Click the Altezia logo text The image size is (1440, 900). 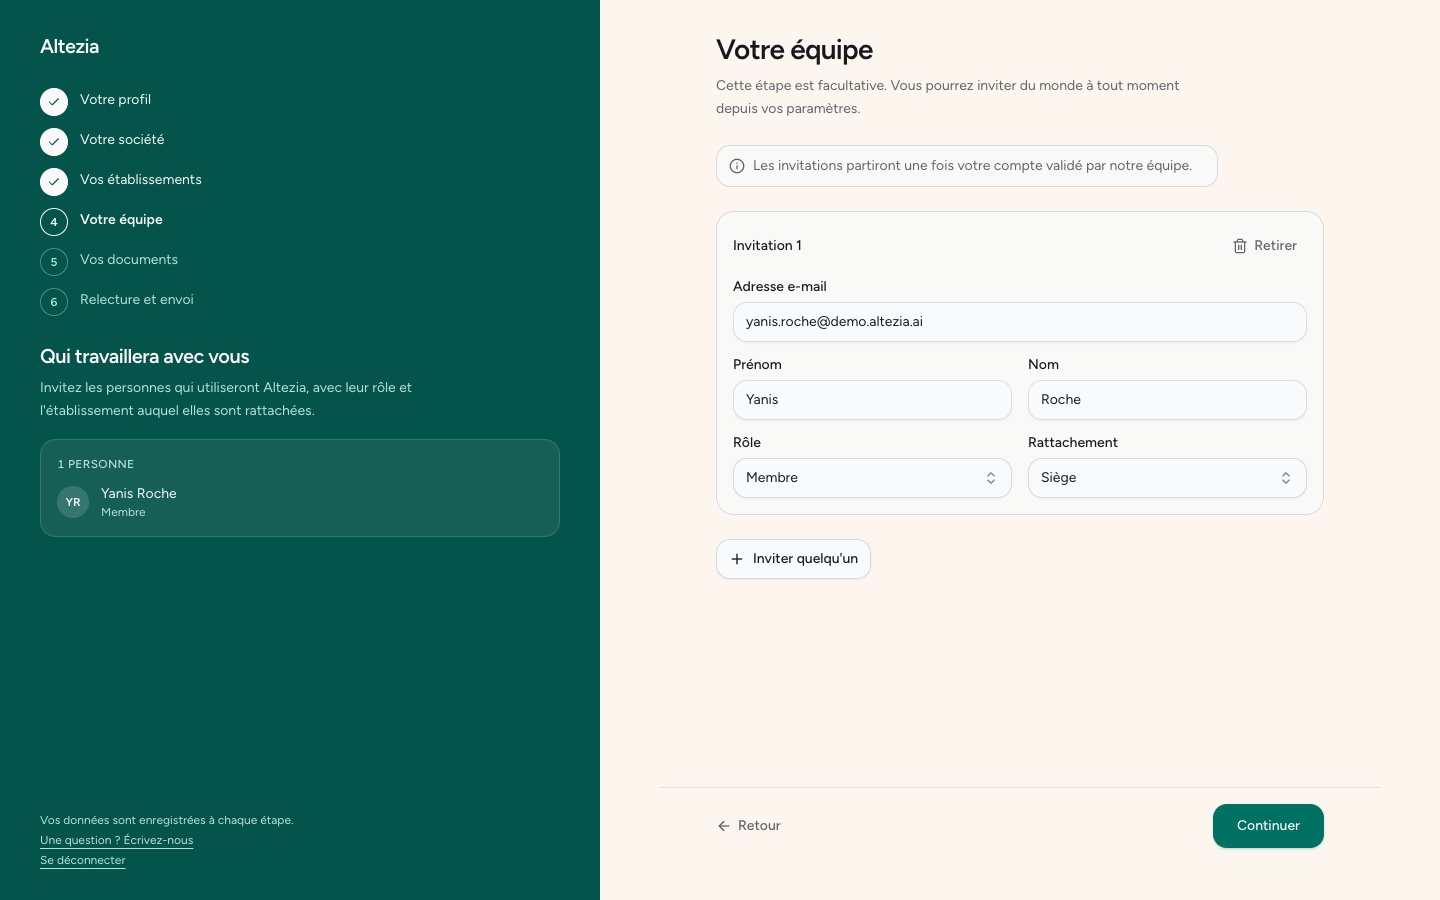point(69,46)
